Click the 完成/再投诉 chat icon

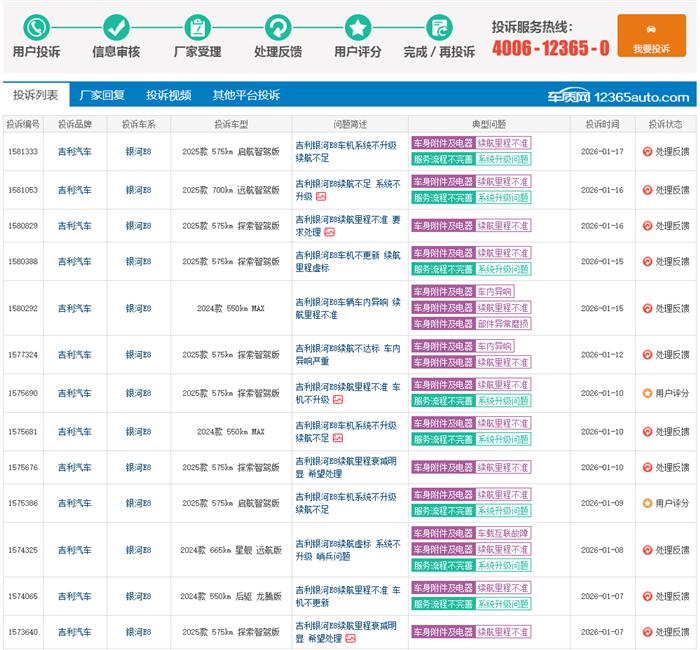point(439,27)
